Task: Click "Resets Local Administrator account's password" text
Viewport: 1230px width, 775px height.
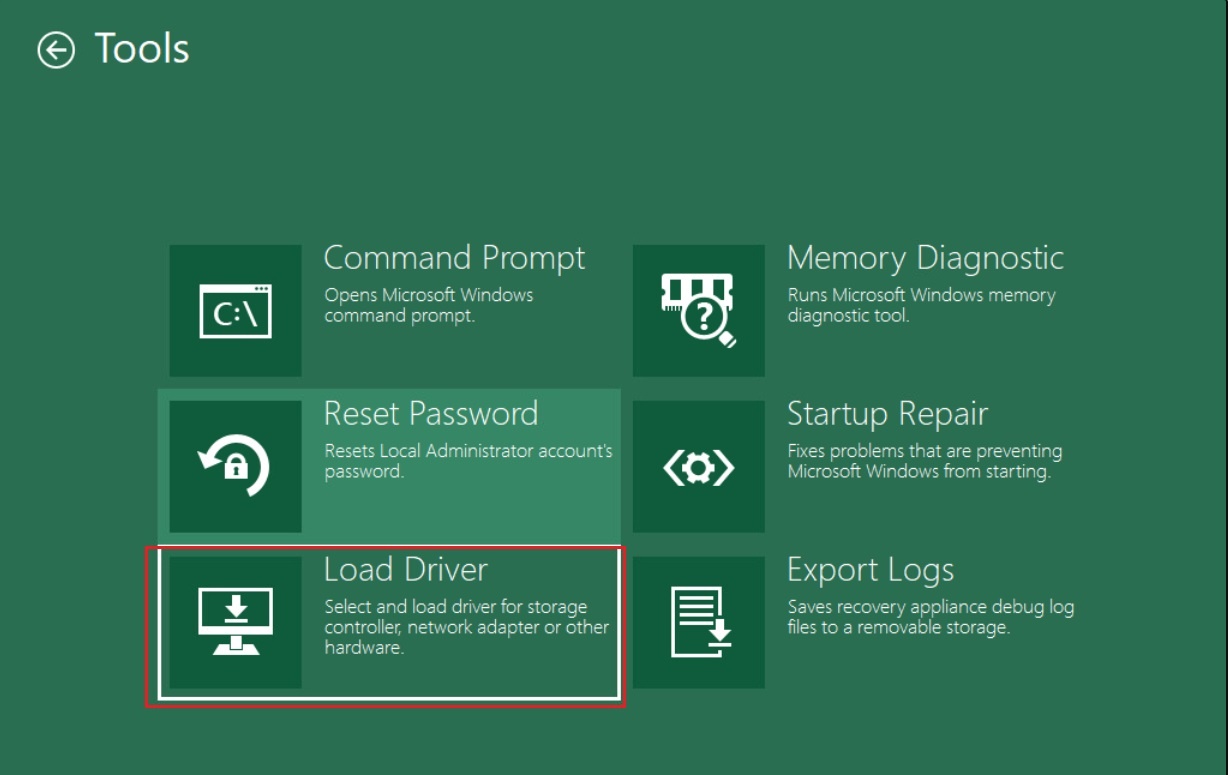Action: (x=468, y=461)
